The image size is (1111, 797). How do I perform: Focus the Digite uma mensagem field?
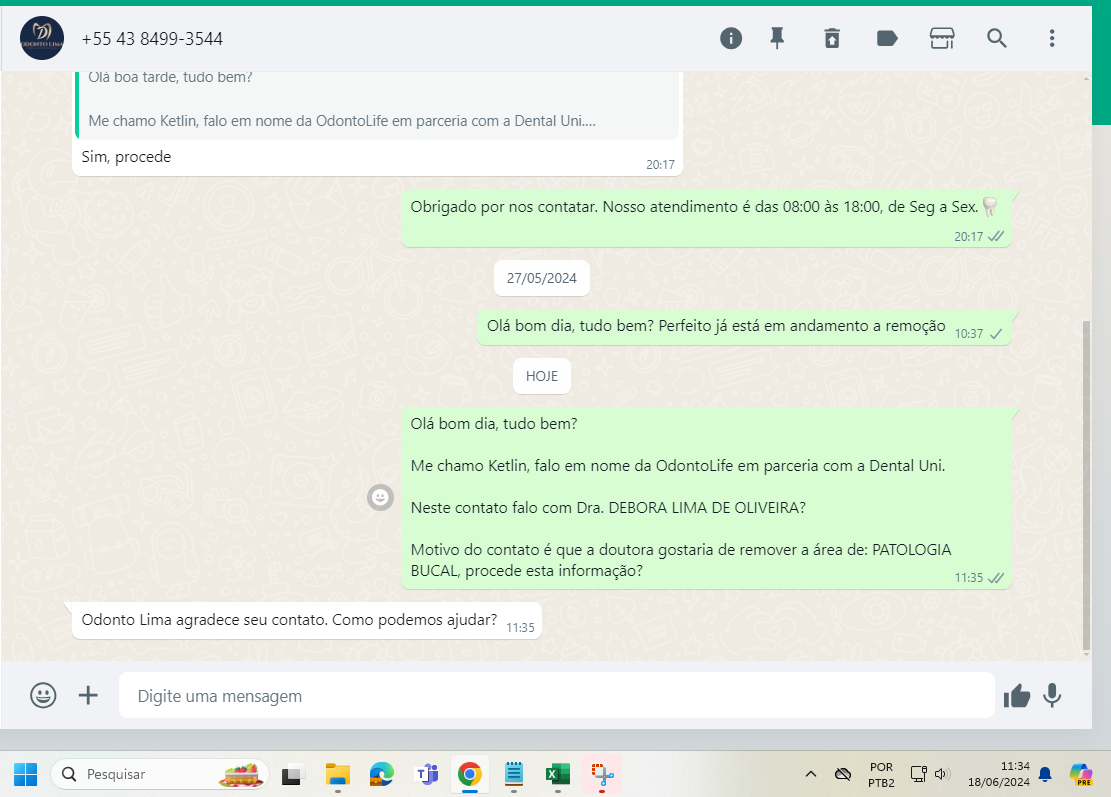pos(556,696)
